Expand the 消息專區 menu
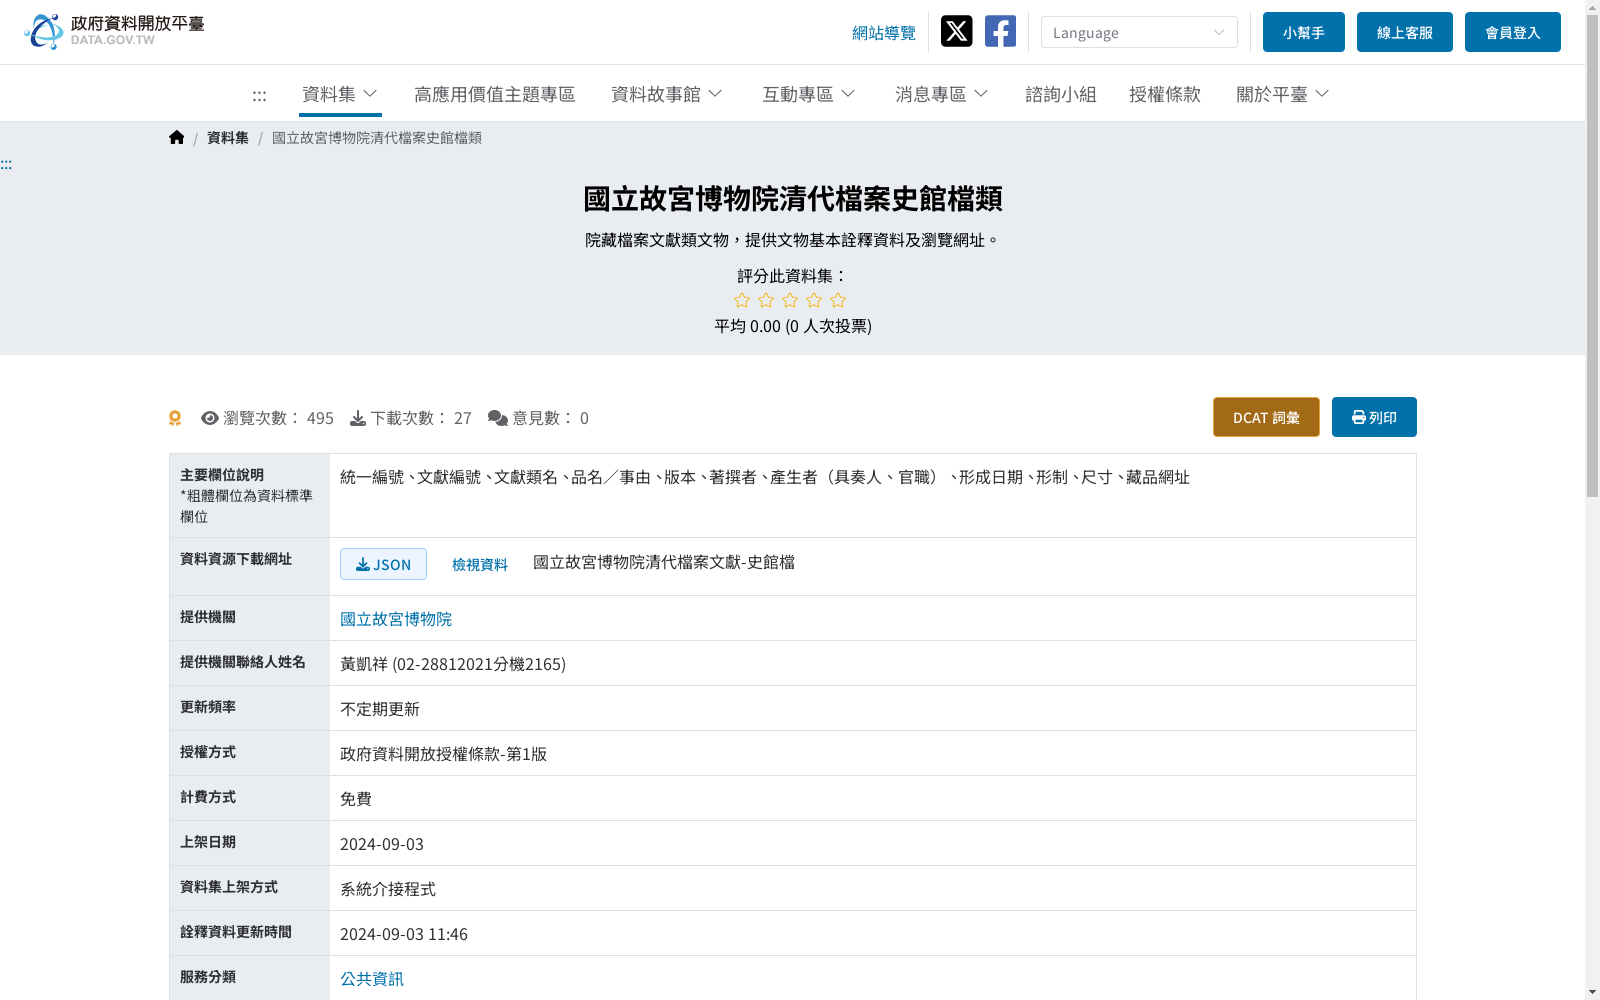Screen dimensions: 1600x1000 point(942,94)
